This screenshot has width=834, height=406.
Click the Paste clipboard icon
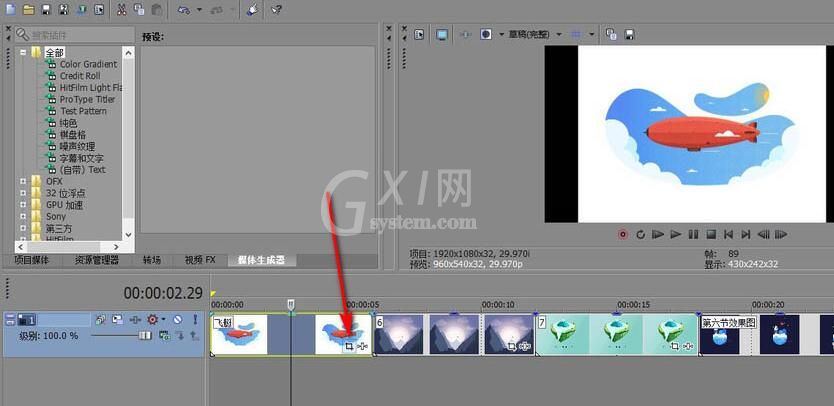point(157,9)
